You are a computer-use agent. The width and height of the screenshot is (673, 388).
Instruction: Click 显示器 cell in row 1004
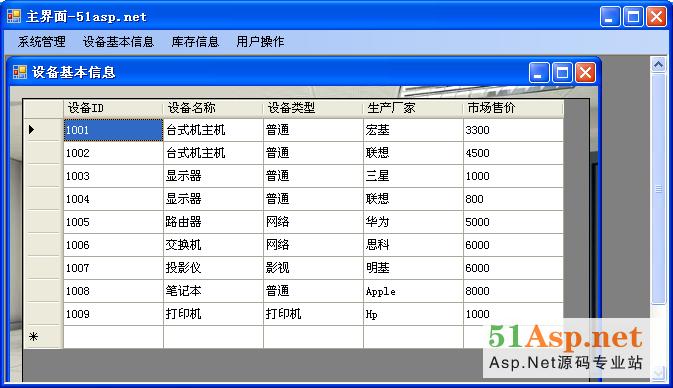click(x=213, y=199)
